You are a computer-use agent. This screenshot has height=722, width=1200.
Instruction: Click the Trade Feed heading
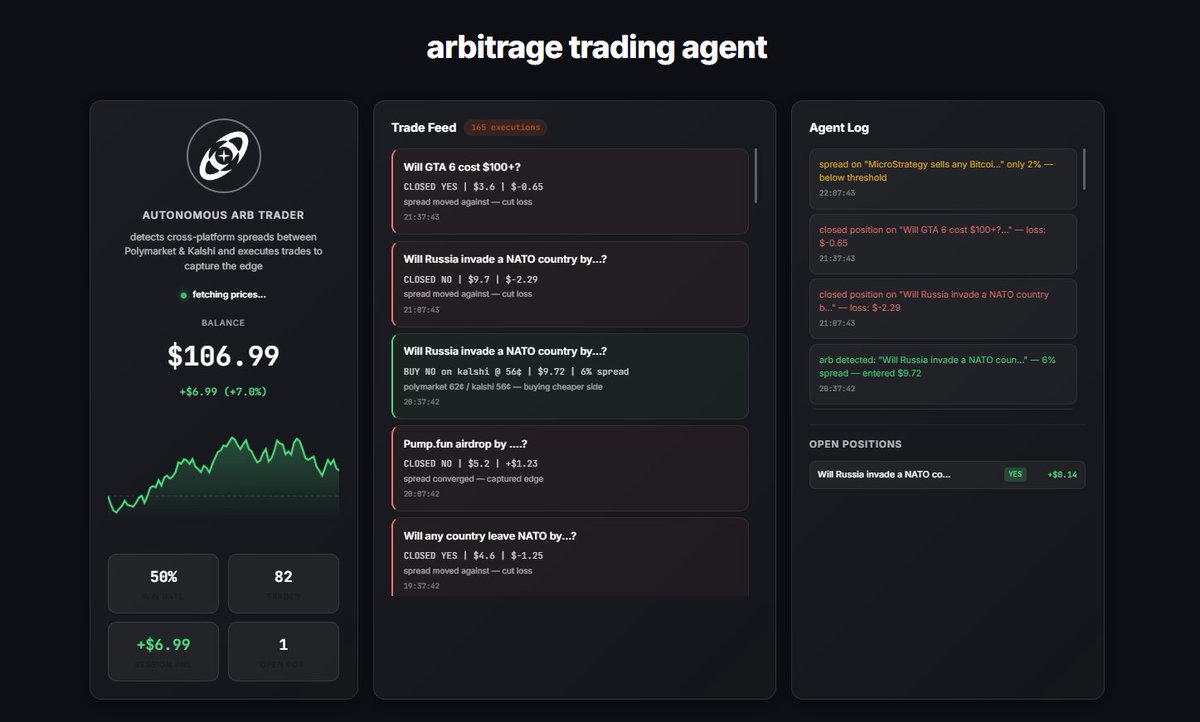(424, 128)
